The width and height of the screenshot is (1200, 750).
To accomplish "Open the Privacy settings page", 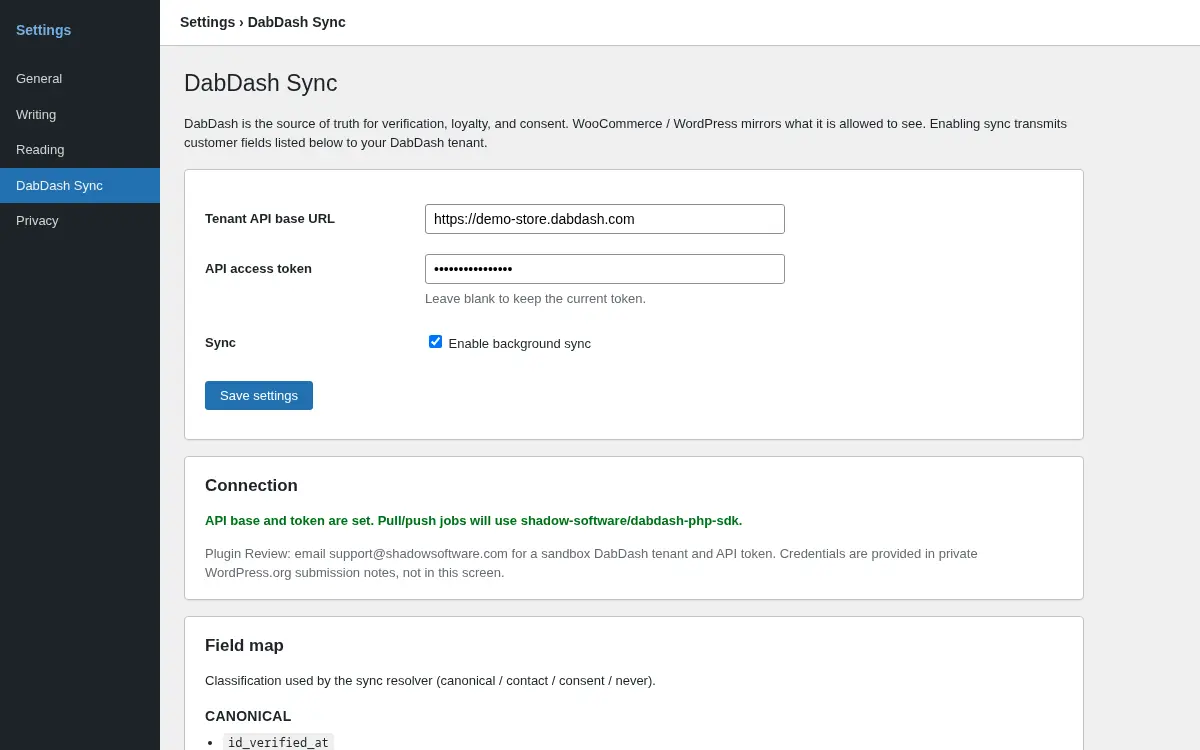I will 80,221.
